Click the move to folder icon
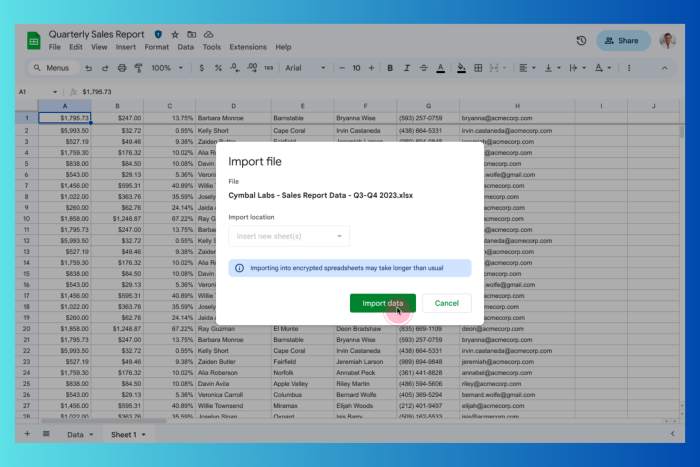Image resolution: width=700 pixels, height=467 pixels. 192,34
